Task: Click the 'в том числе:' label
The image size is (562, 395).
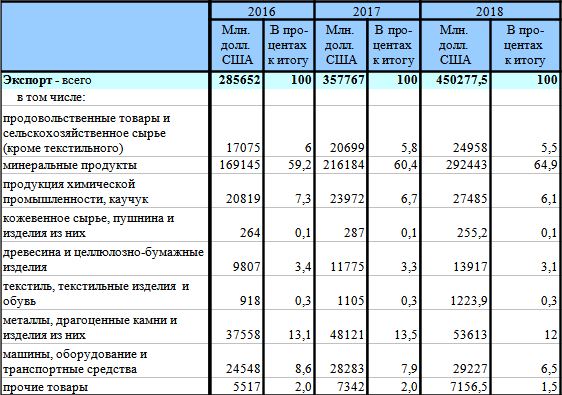Action: click(x=51, y=97)
